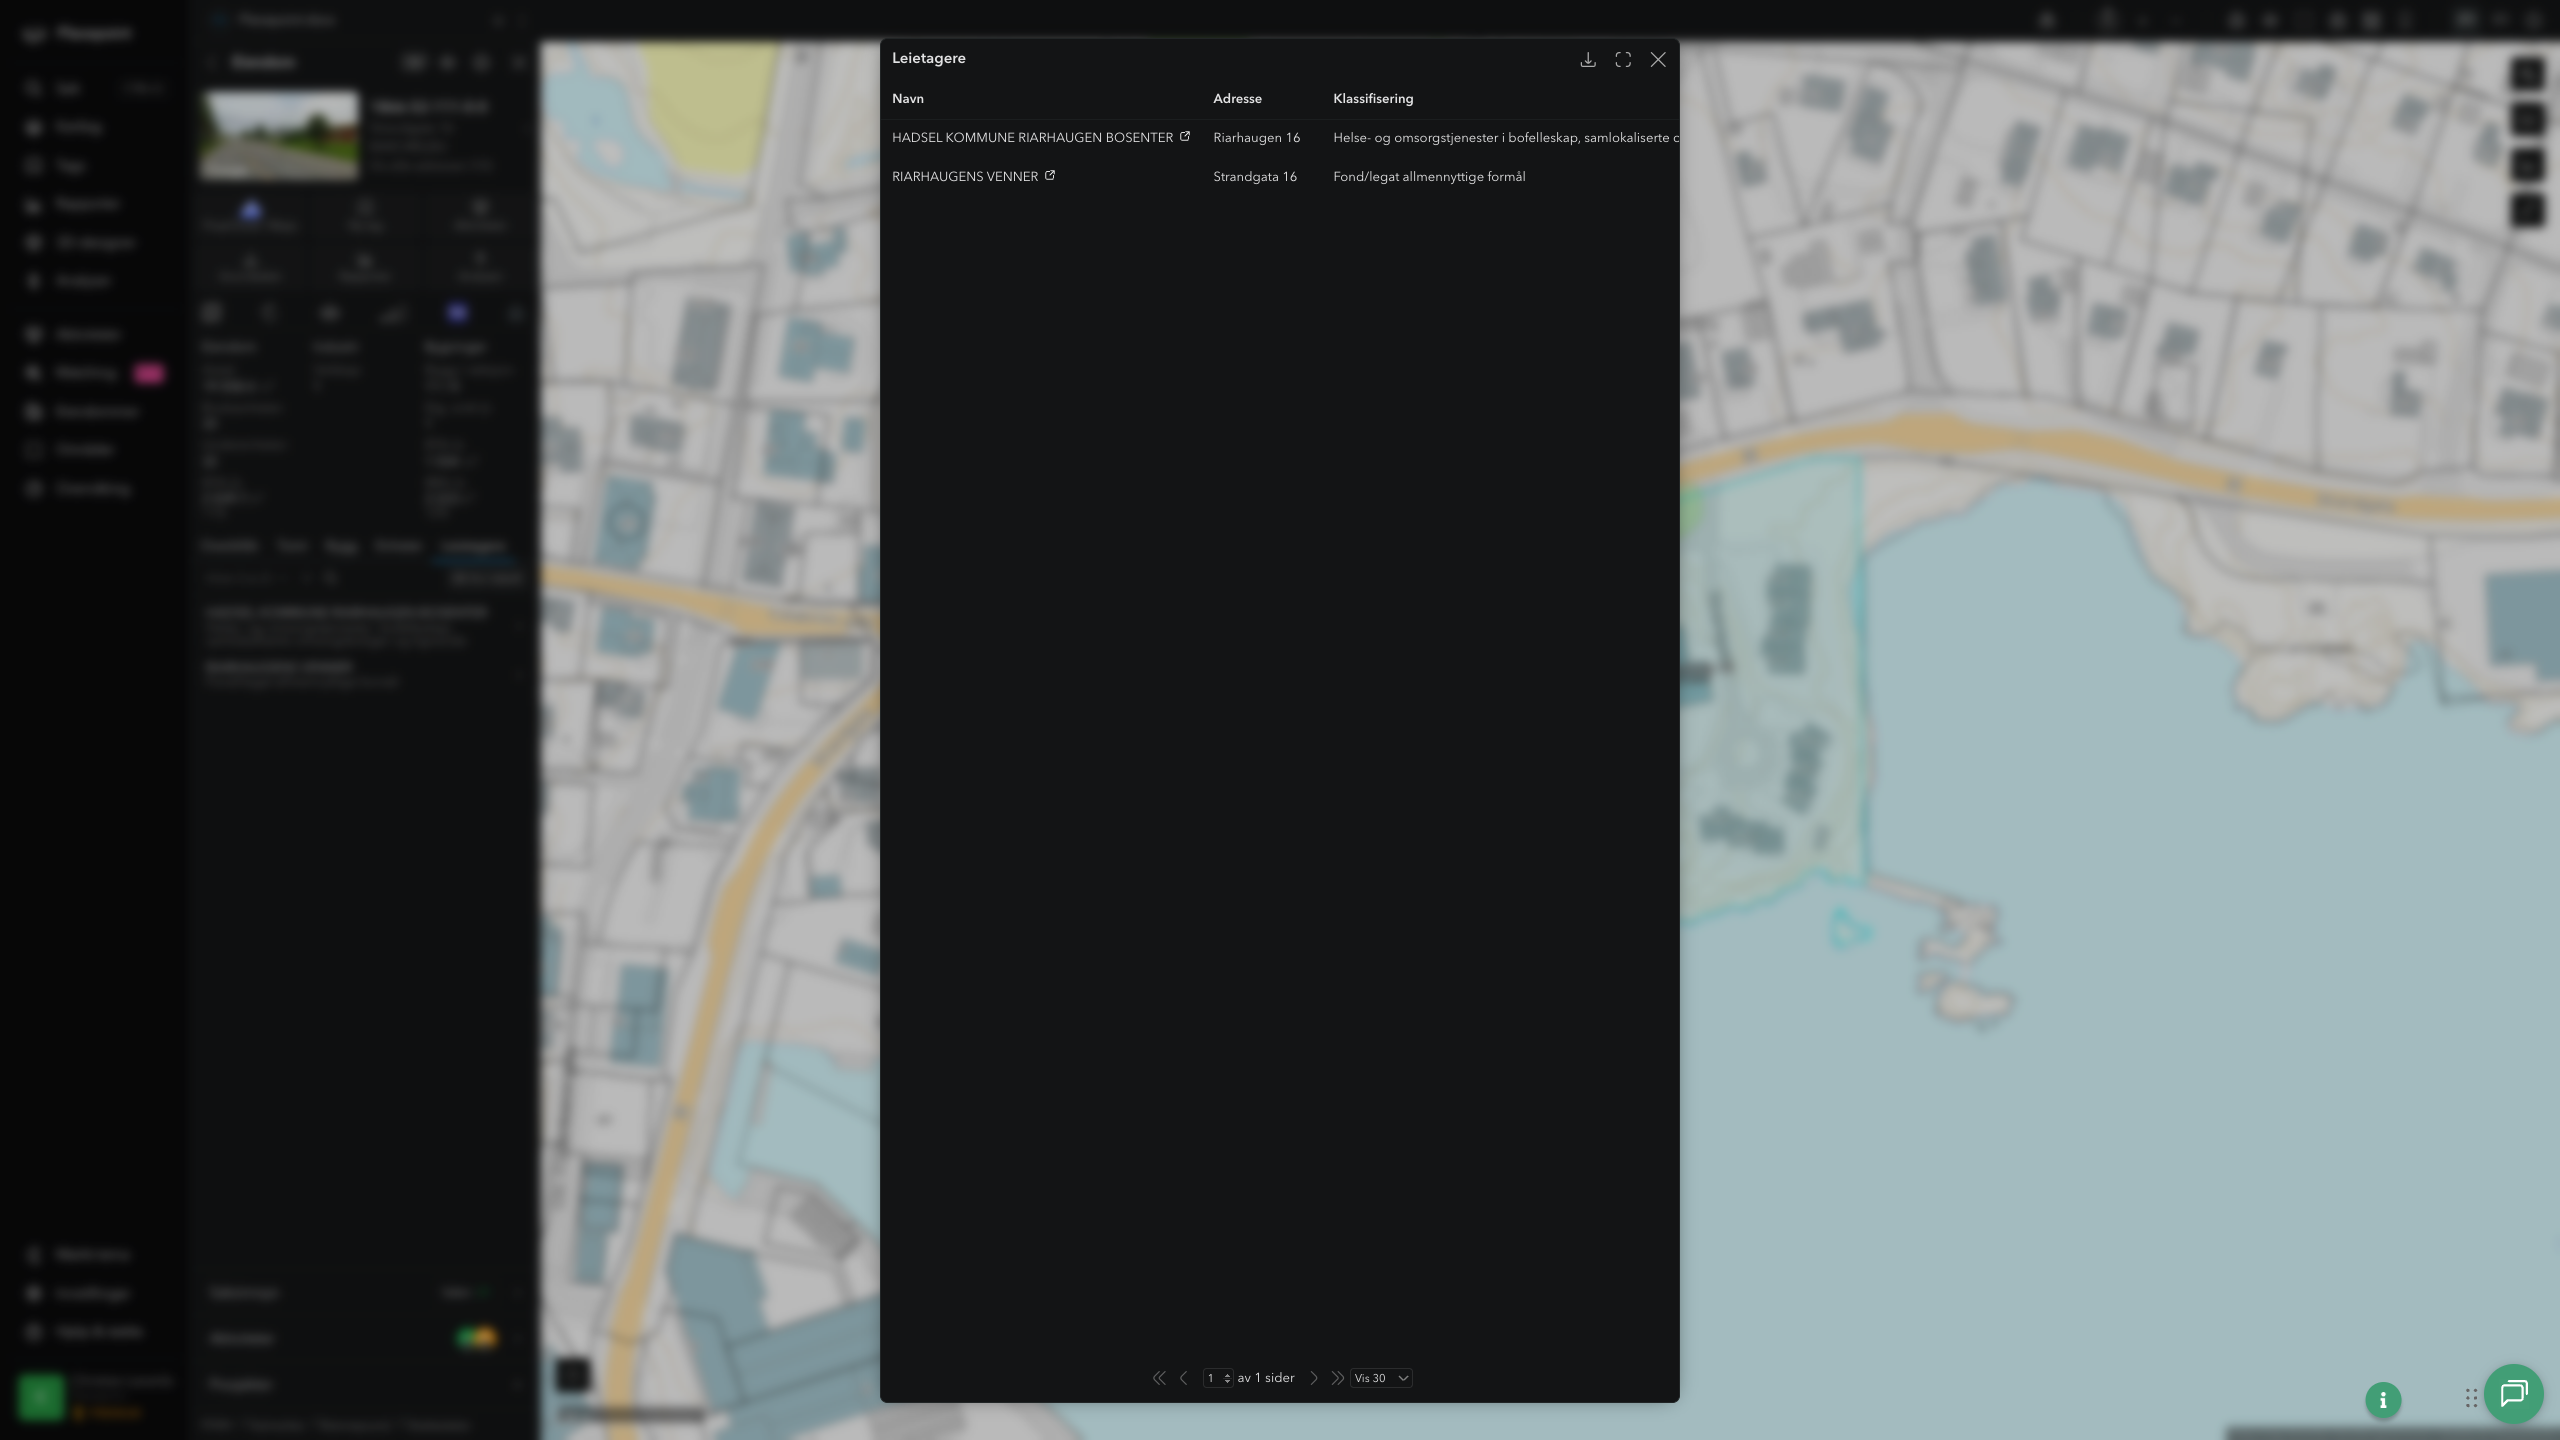Click address cell Strandgata 16

[1255, 176]
